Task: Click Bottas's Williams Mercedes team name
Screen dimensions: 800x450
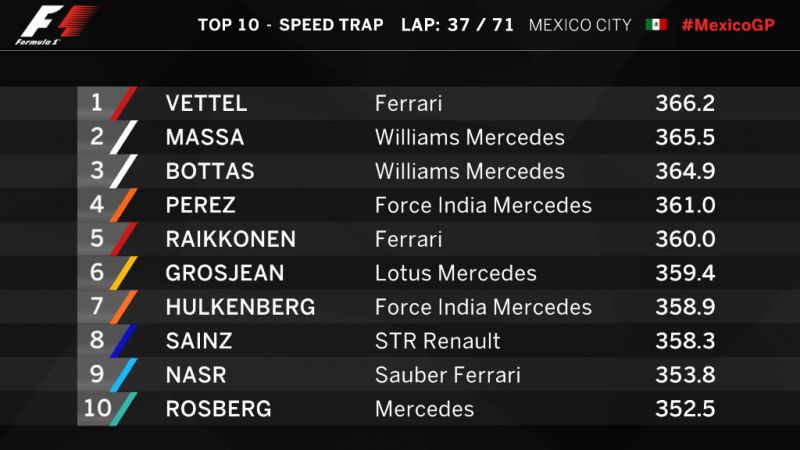Action: [x=470, y=171]
